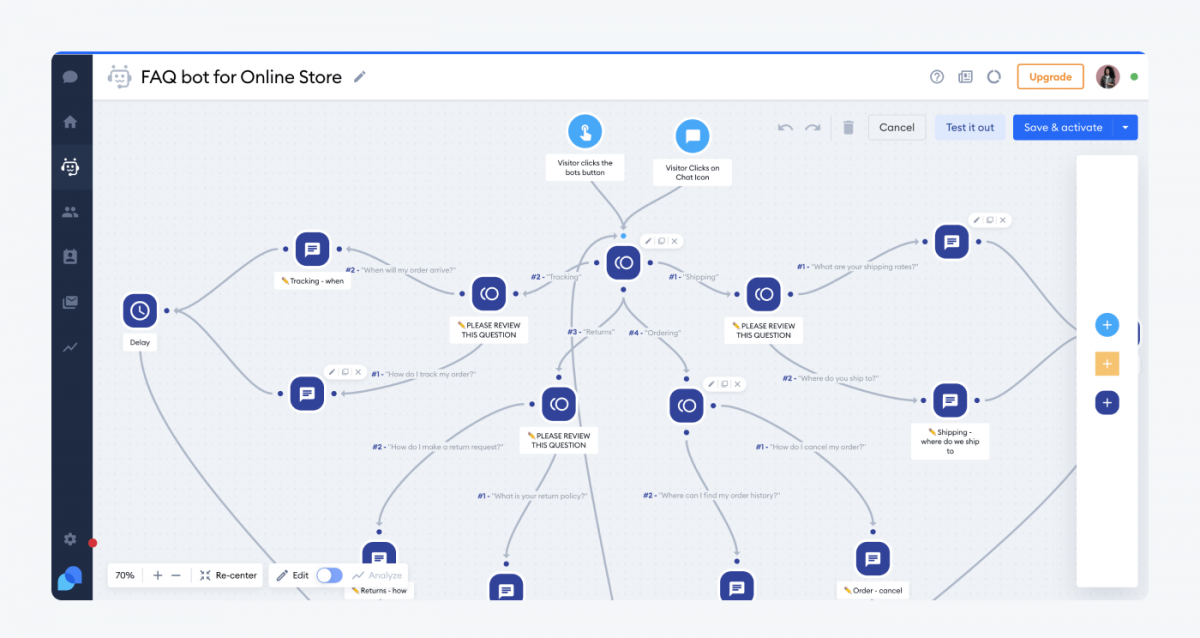Open Analytics via the chart icon
1200x638 pixels.
coord(70,347)
